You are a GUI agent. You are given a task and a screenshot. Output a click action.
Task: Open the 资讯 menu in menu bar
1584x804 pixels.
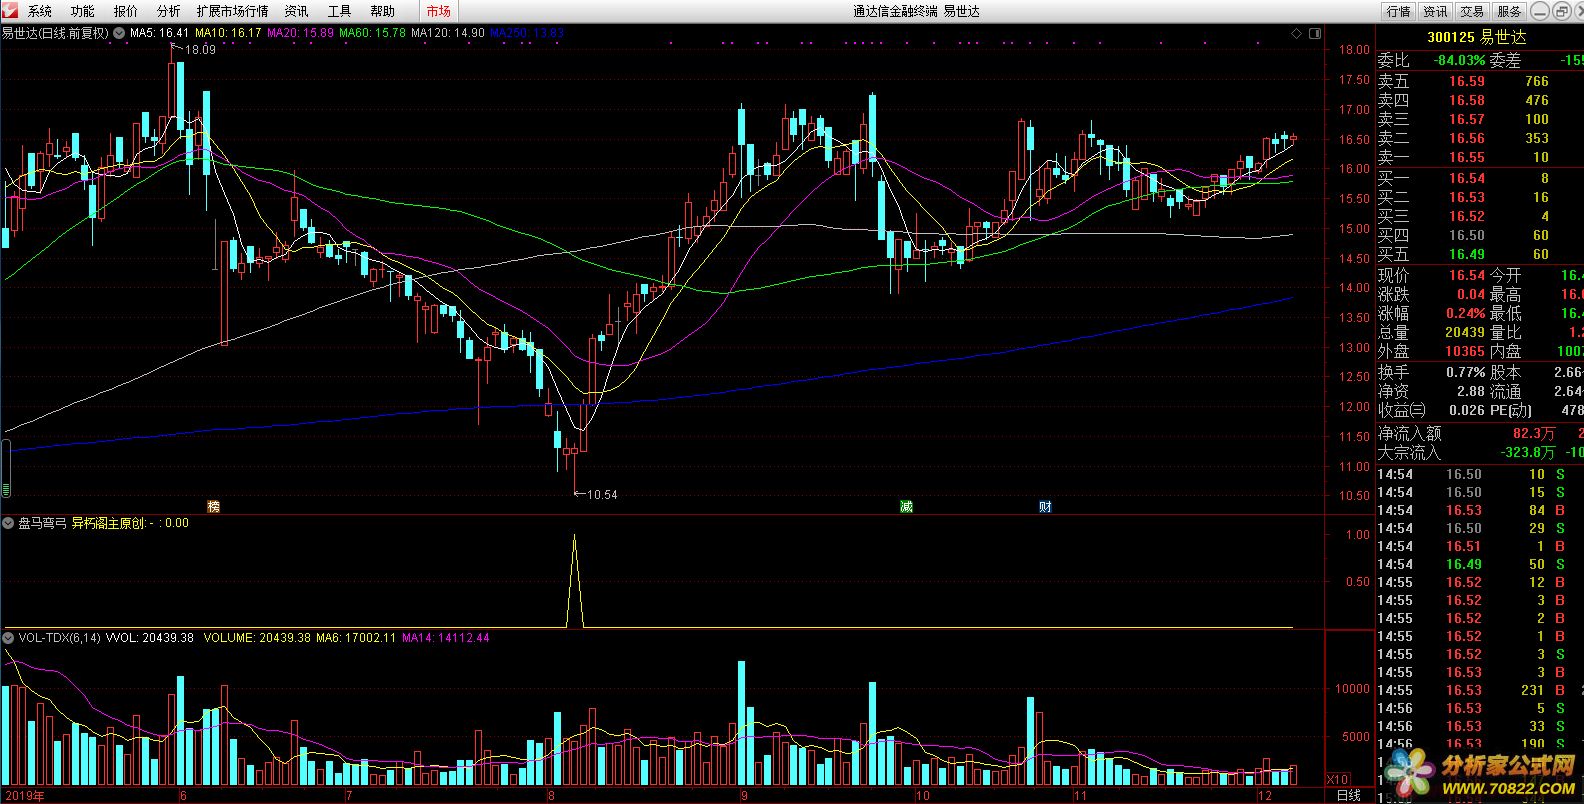coord(296,11)
